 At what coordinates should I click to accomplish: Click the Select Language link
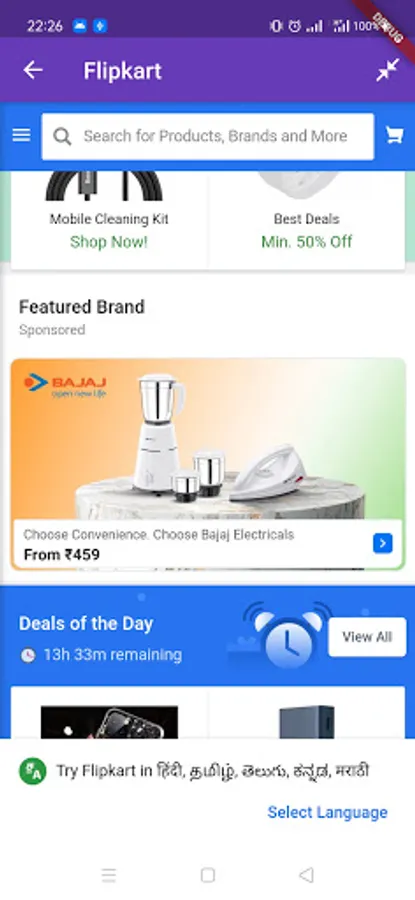click(327, 812)
